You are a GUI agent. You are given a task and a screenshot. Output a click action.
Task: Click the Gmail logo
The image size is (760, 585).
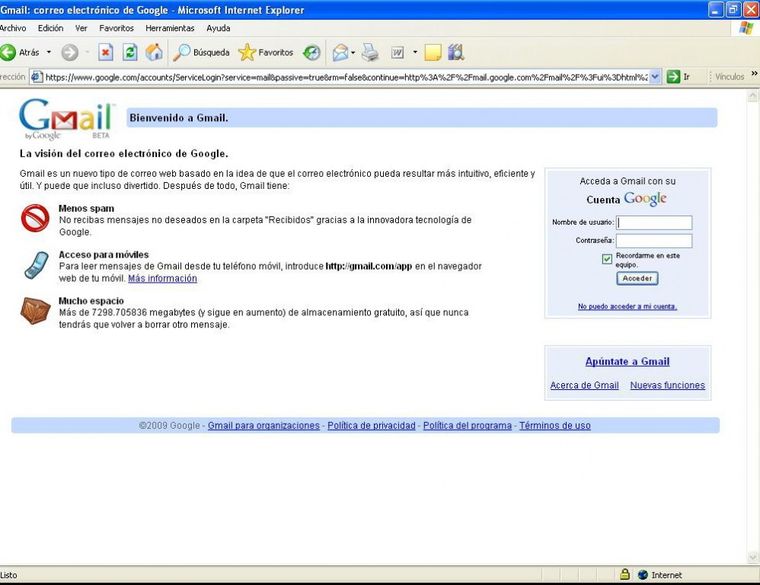pos(66,119)
